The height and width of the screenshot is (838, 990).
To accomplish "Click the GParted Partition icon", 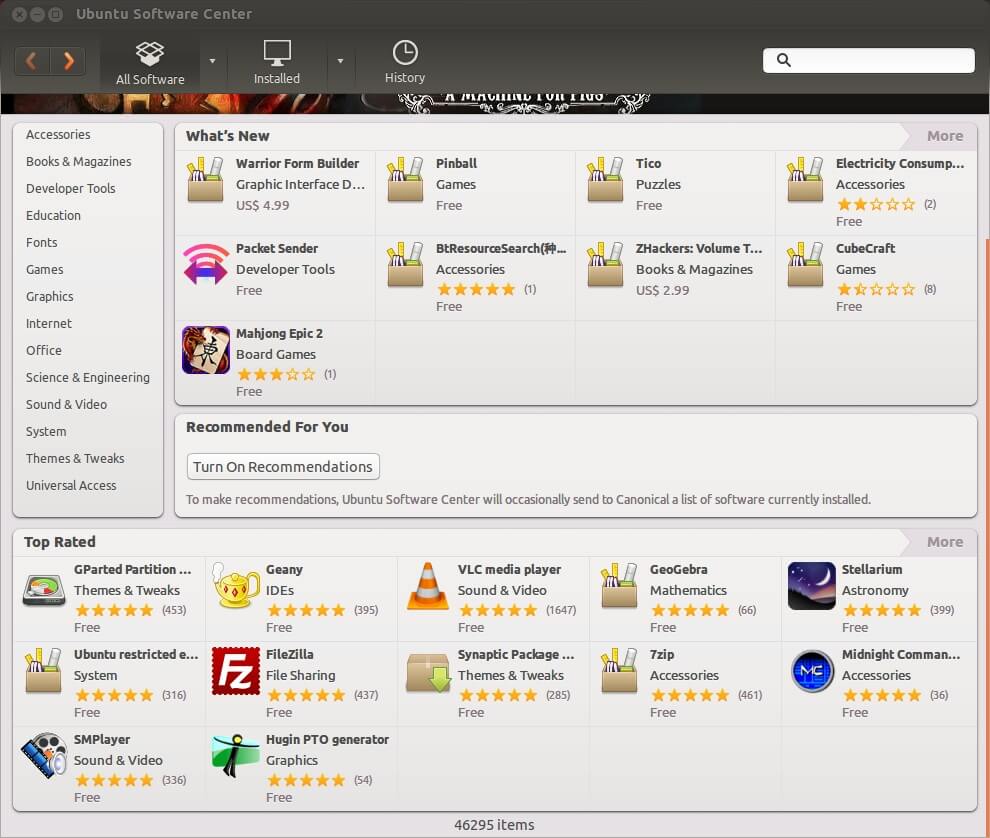I will [43, 590].
